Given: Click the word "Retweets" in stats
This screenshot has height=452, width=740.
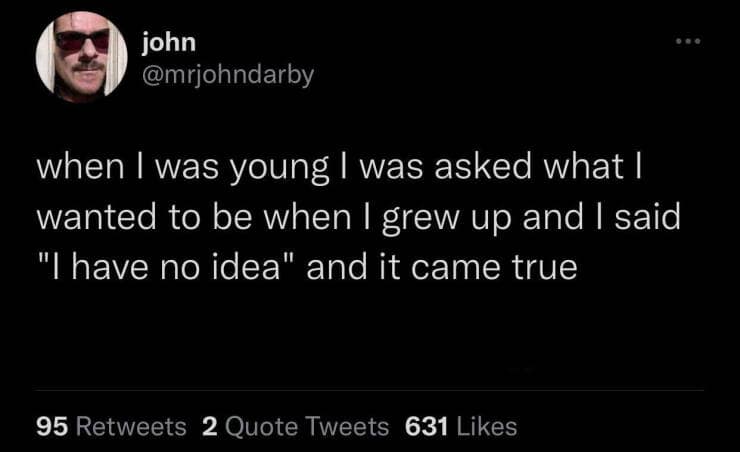Looking at the screenshot, I should click(131, 427).
